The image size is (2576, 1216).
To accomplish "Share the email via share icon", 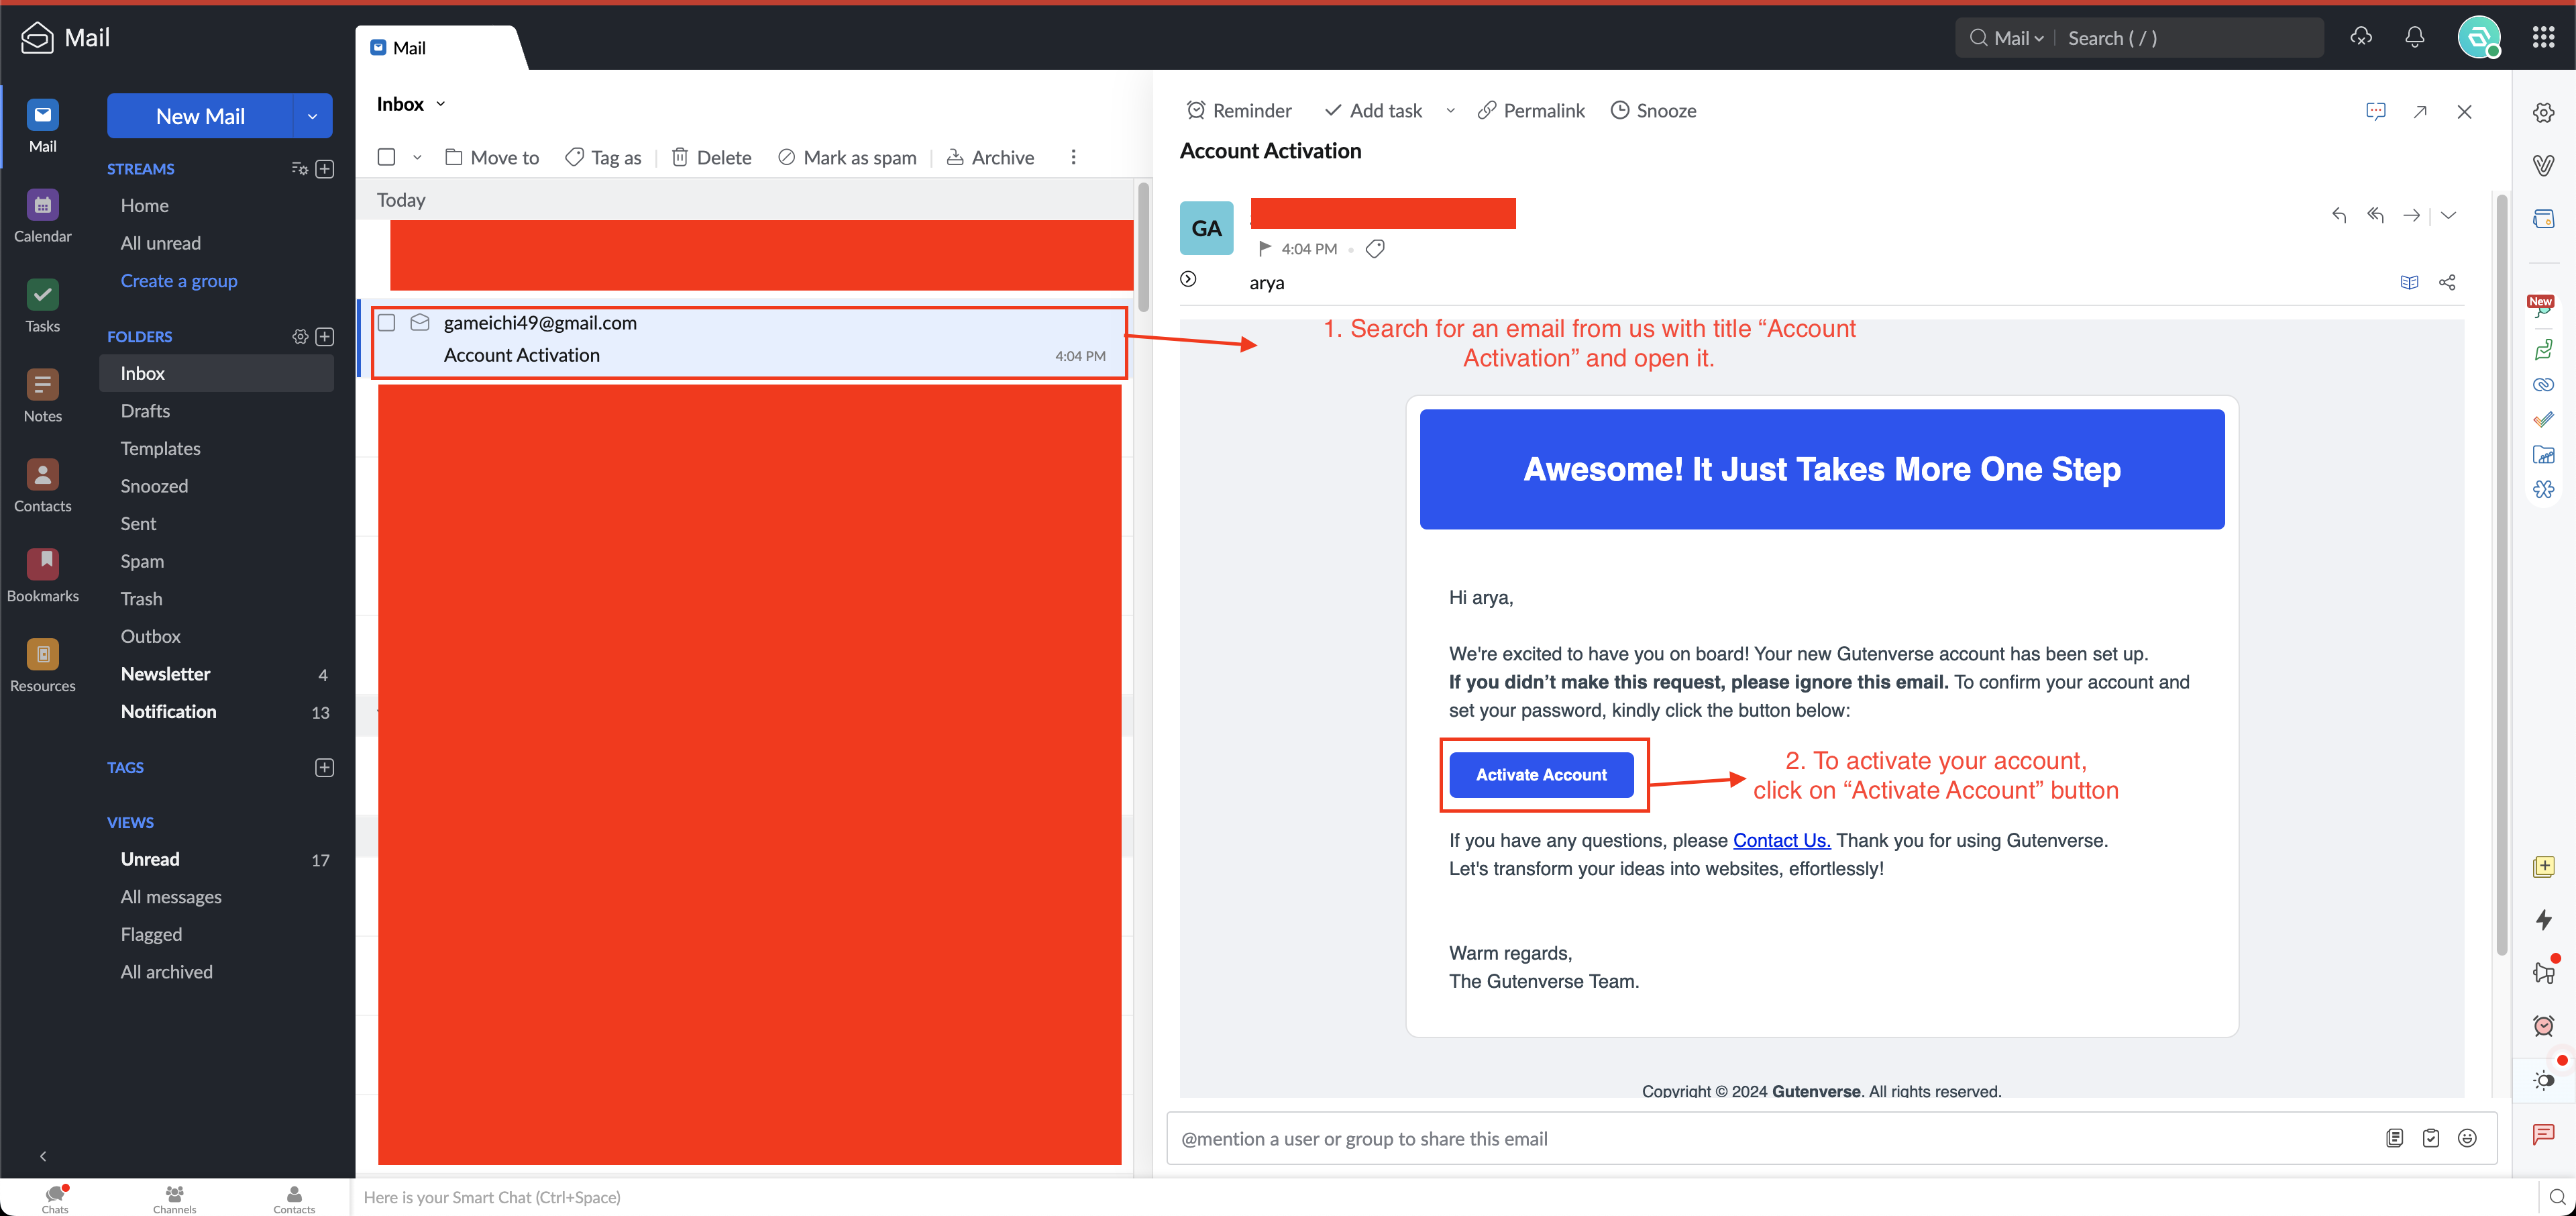I will 2447,283.
